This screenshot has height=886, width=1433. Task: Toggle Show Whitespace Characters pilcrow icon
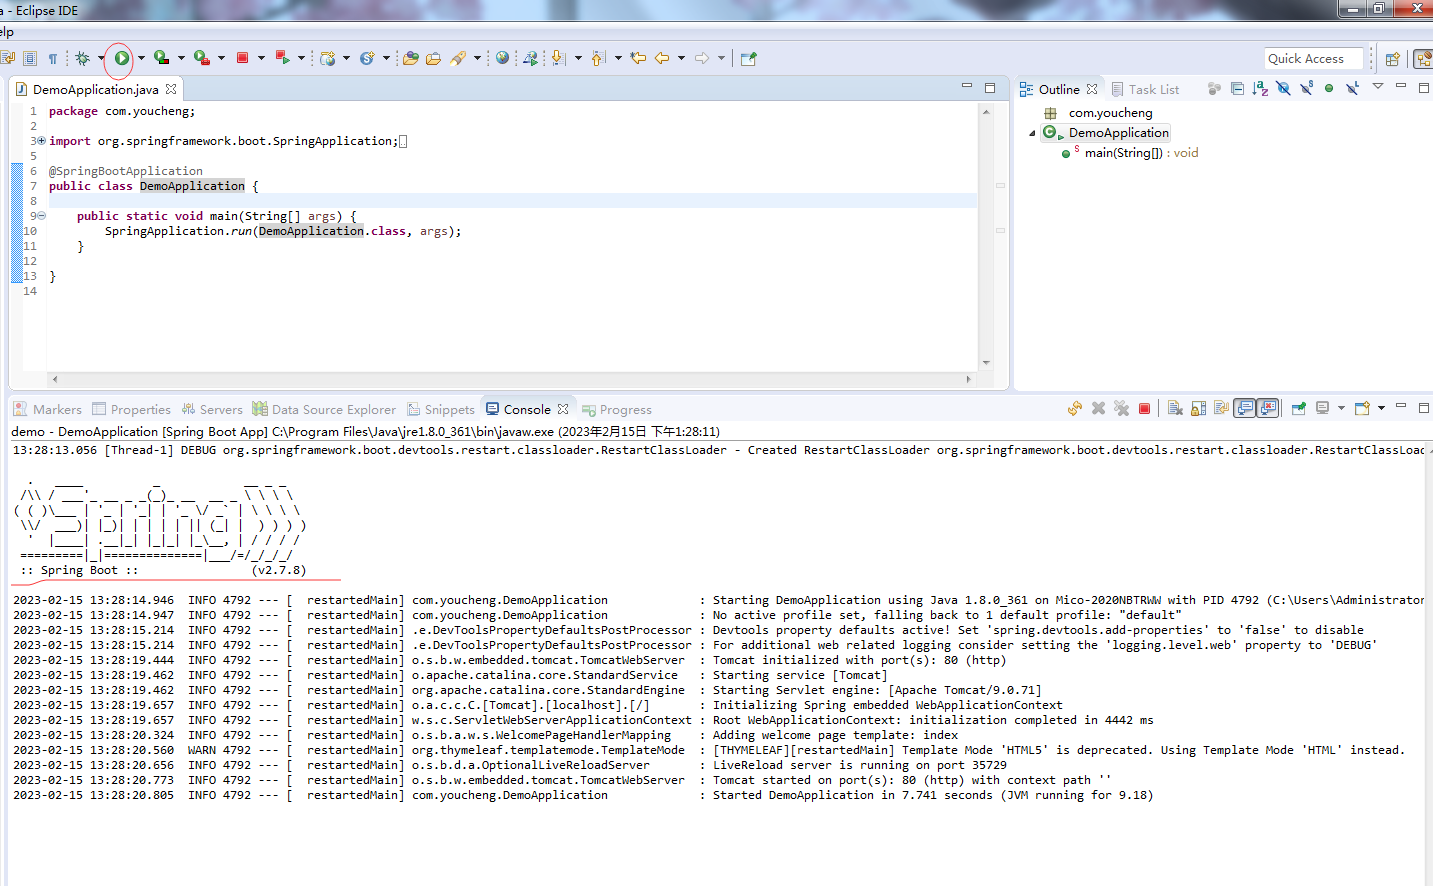point(53,58)
